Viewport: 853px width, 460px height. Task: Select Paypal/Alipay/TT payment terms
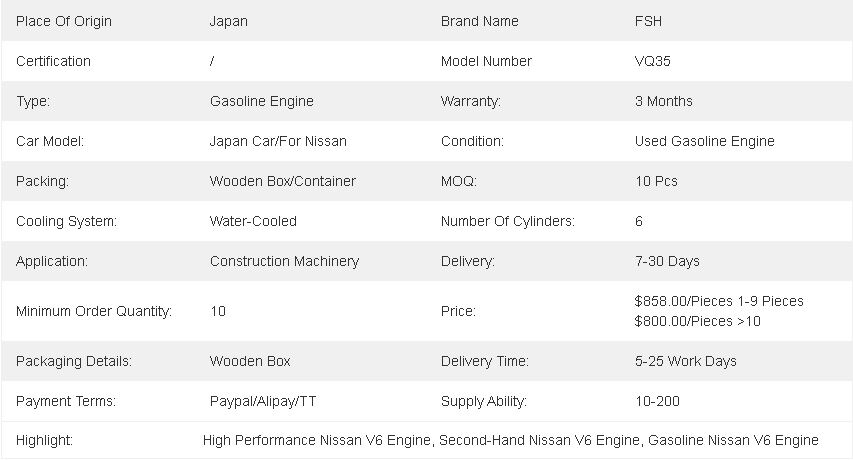click(x=263, y=401)
